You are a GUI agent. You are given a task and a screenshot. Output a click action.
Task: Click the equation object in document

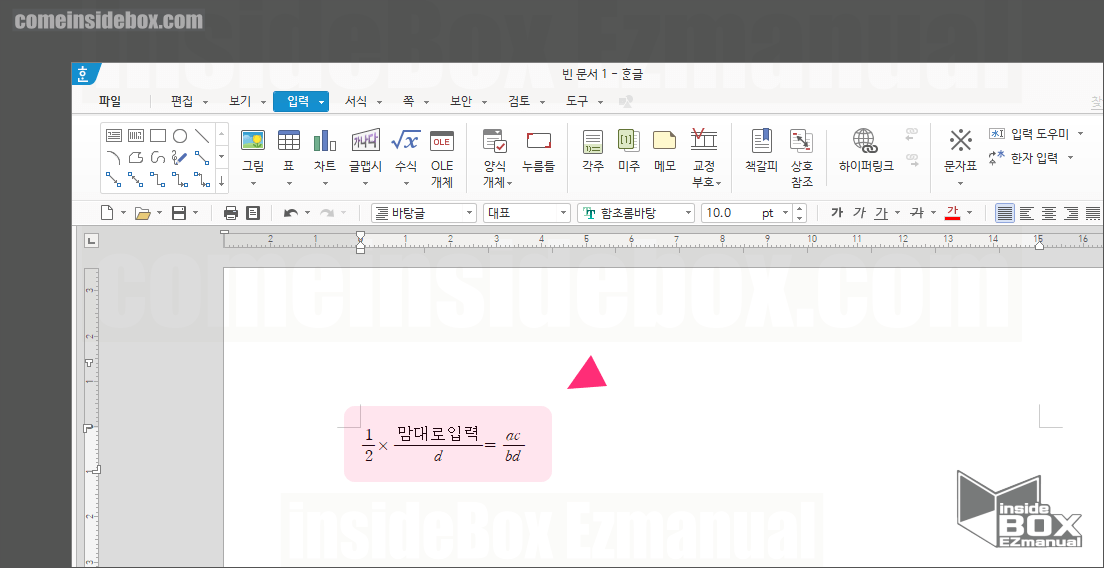click(444, 444)
